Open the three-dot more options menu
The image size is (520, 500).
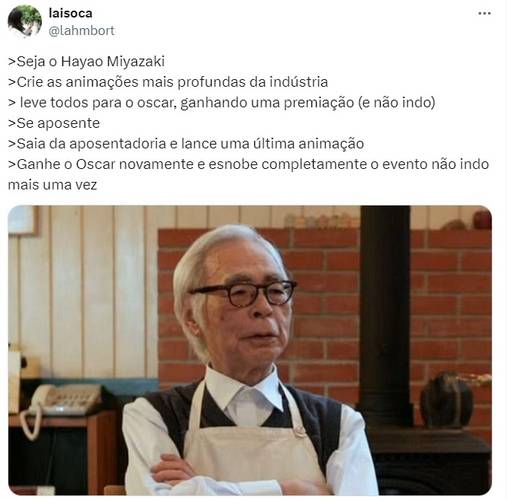point(484,13)
